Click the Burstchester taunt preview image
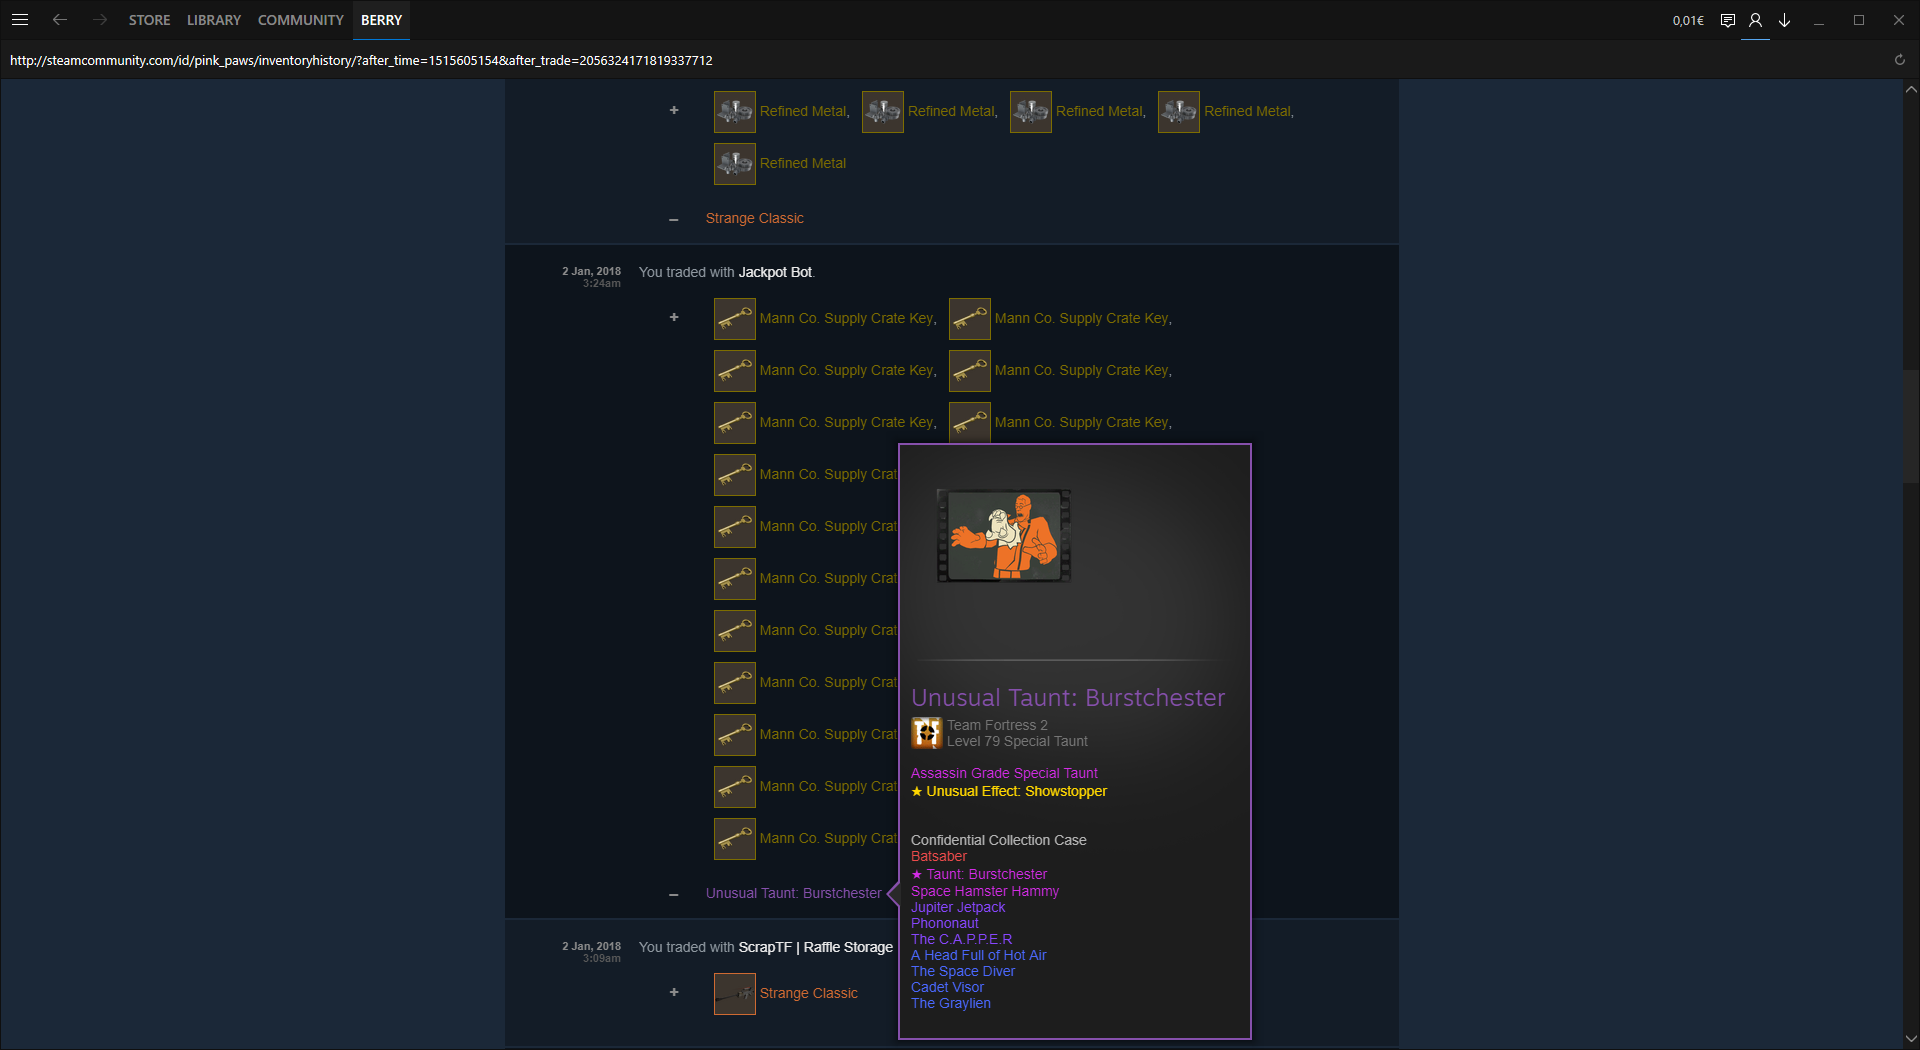 1004,536
